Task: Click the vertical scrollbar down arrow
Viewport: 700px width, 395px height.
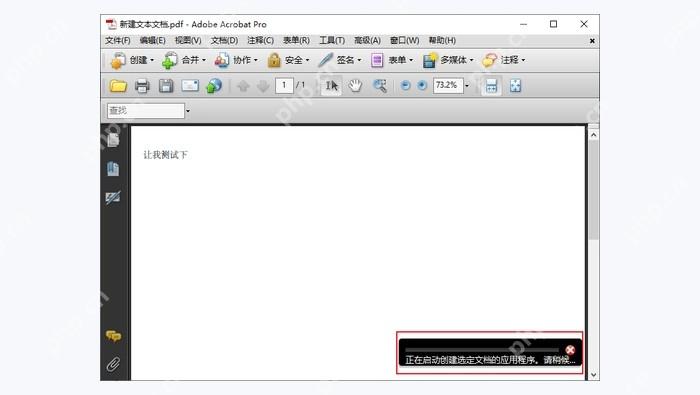Action: (x=593, y=375)
